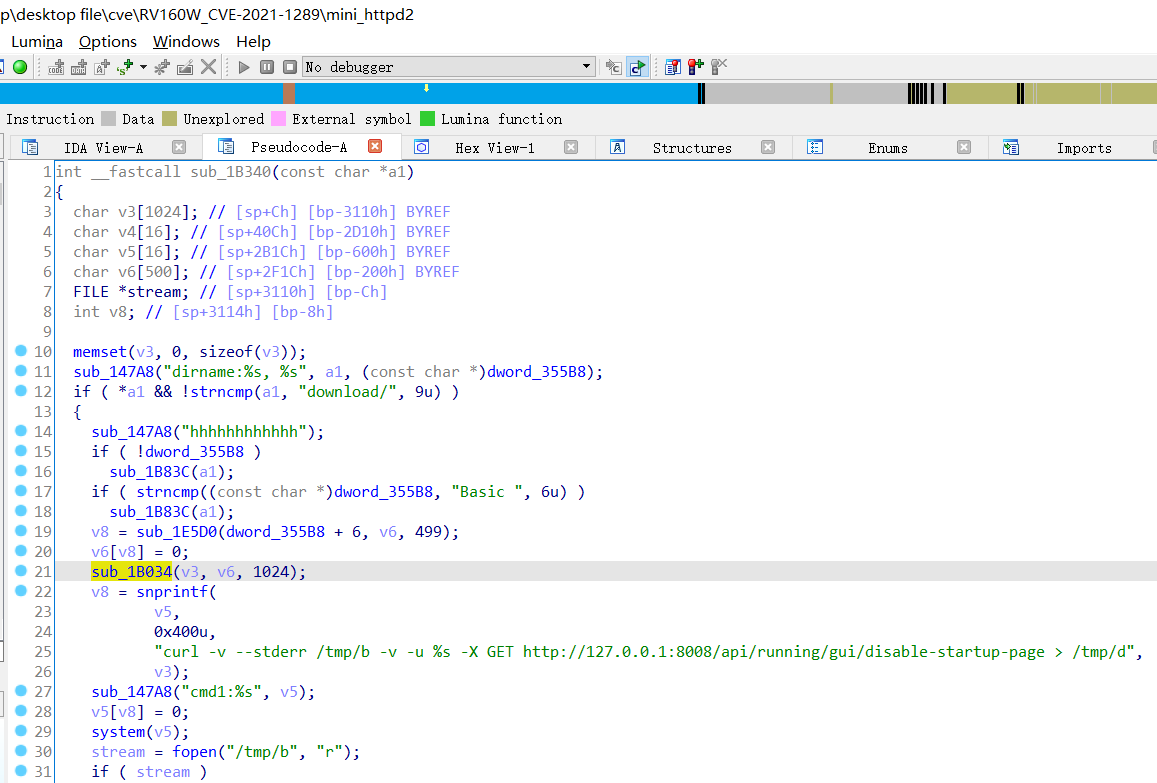The height and width of the screenshot is (783, 1157).
Task: Click sub_1B83C call on line 16
Action: click(x=150, y=472)
